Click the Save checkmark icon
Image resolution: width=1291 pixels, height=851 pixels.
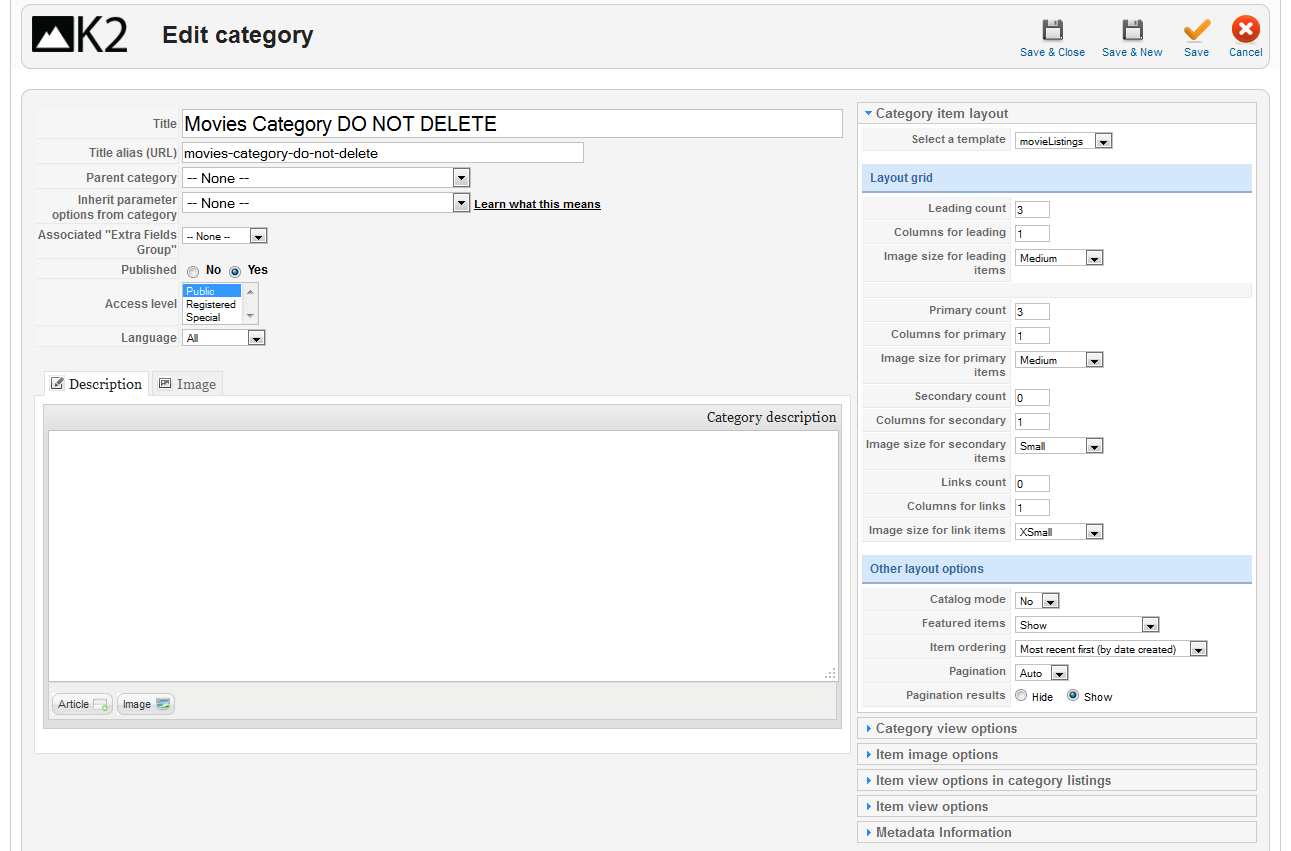1196,30
